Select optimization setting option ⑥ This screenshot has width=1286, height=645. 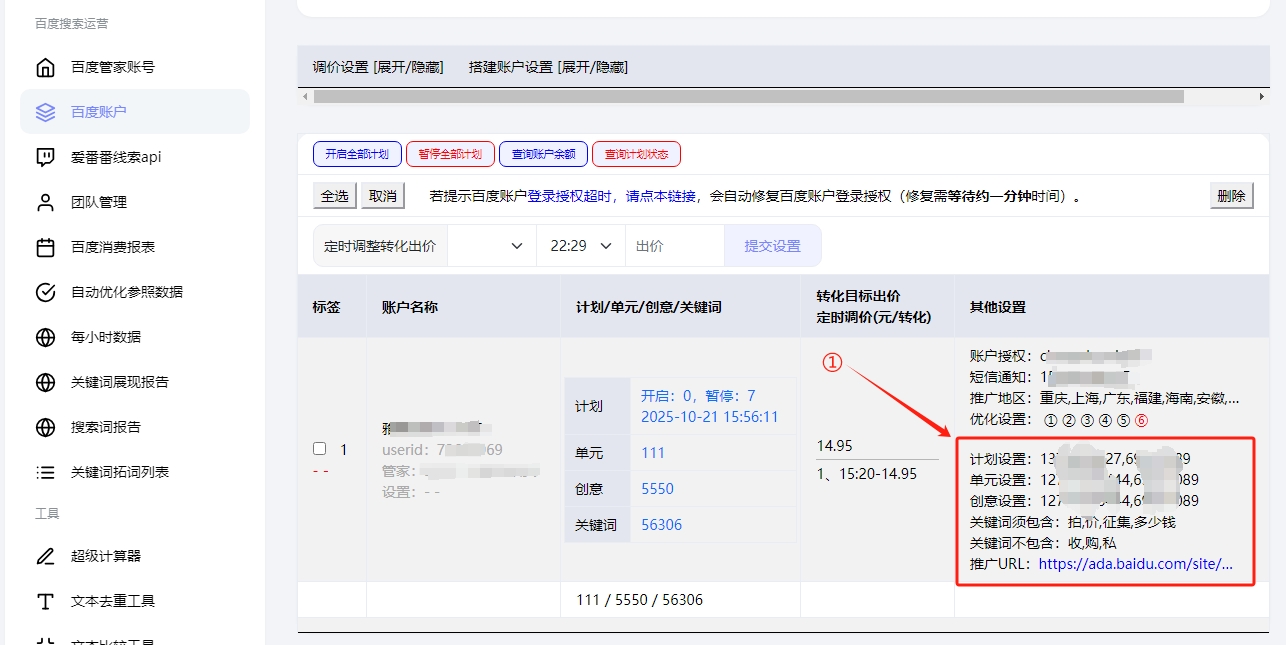coord(1141,419)
